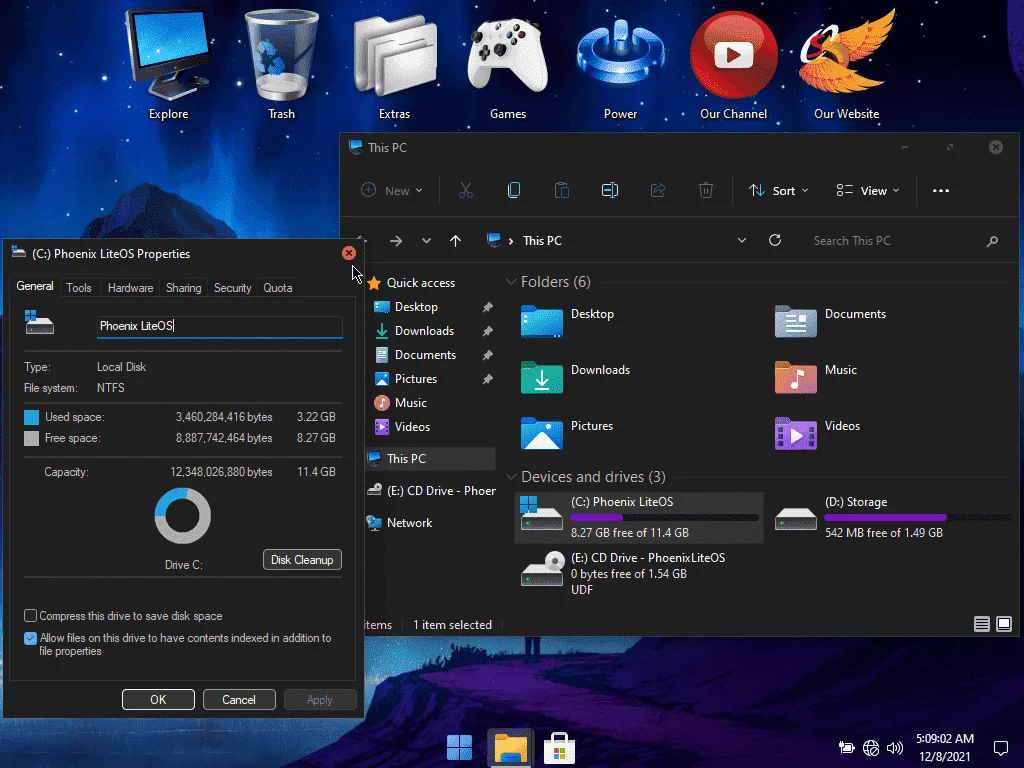Switch to the Sharing tab

(x=184, y=288)
